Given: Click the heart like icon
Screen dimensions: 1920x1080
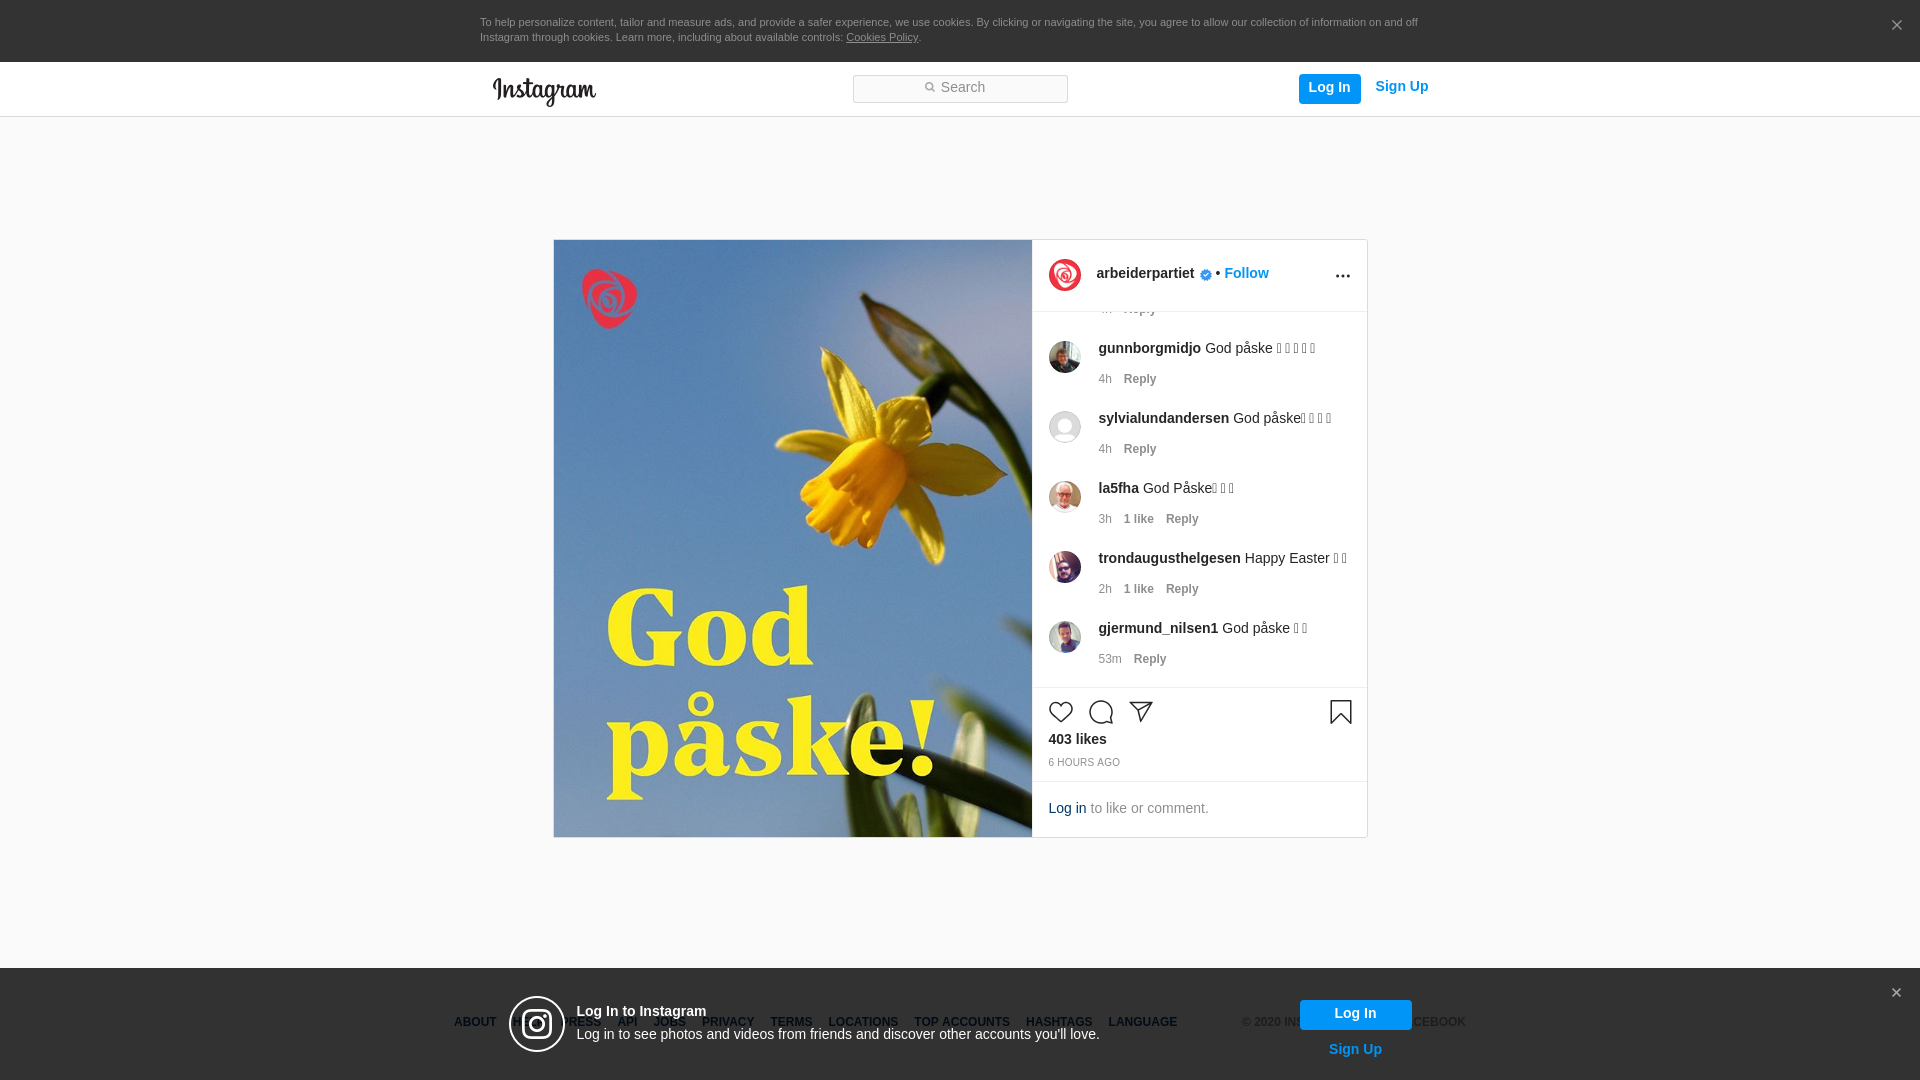Looking at the screenshot, I should (x=1060, y=712).
